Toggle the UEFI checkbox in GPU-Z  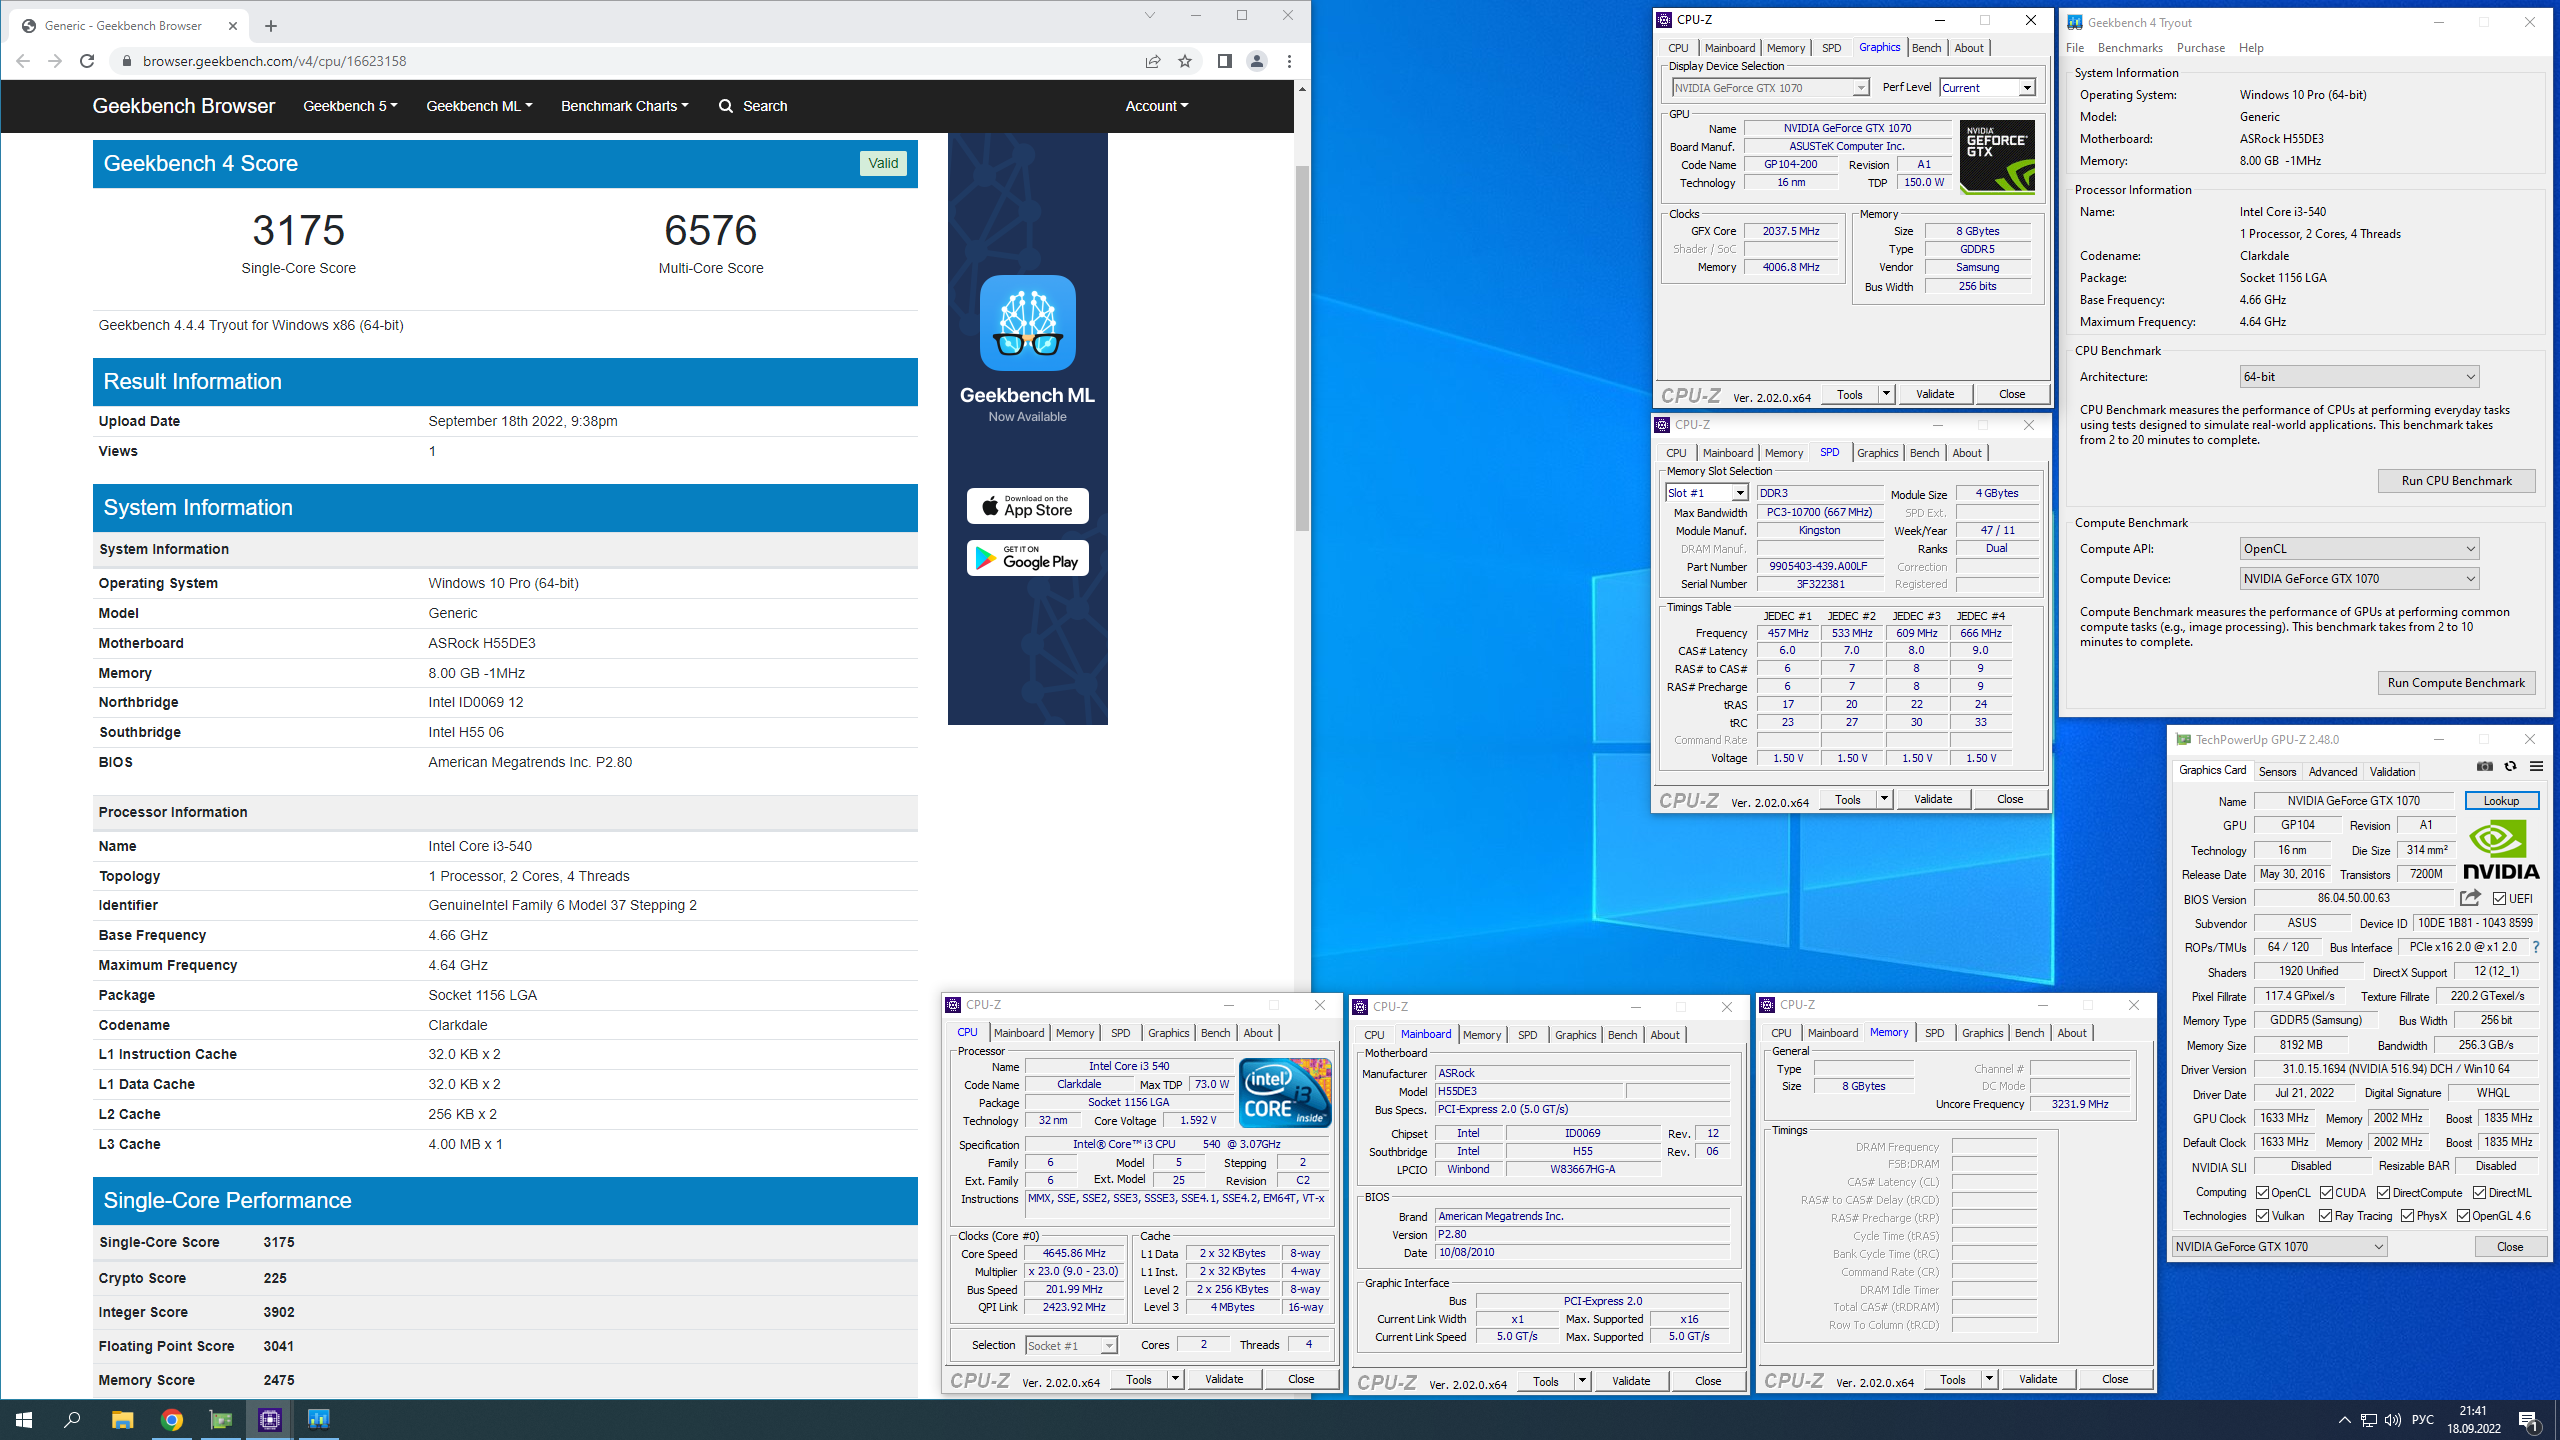click(2499, 898)
